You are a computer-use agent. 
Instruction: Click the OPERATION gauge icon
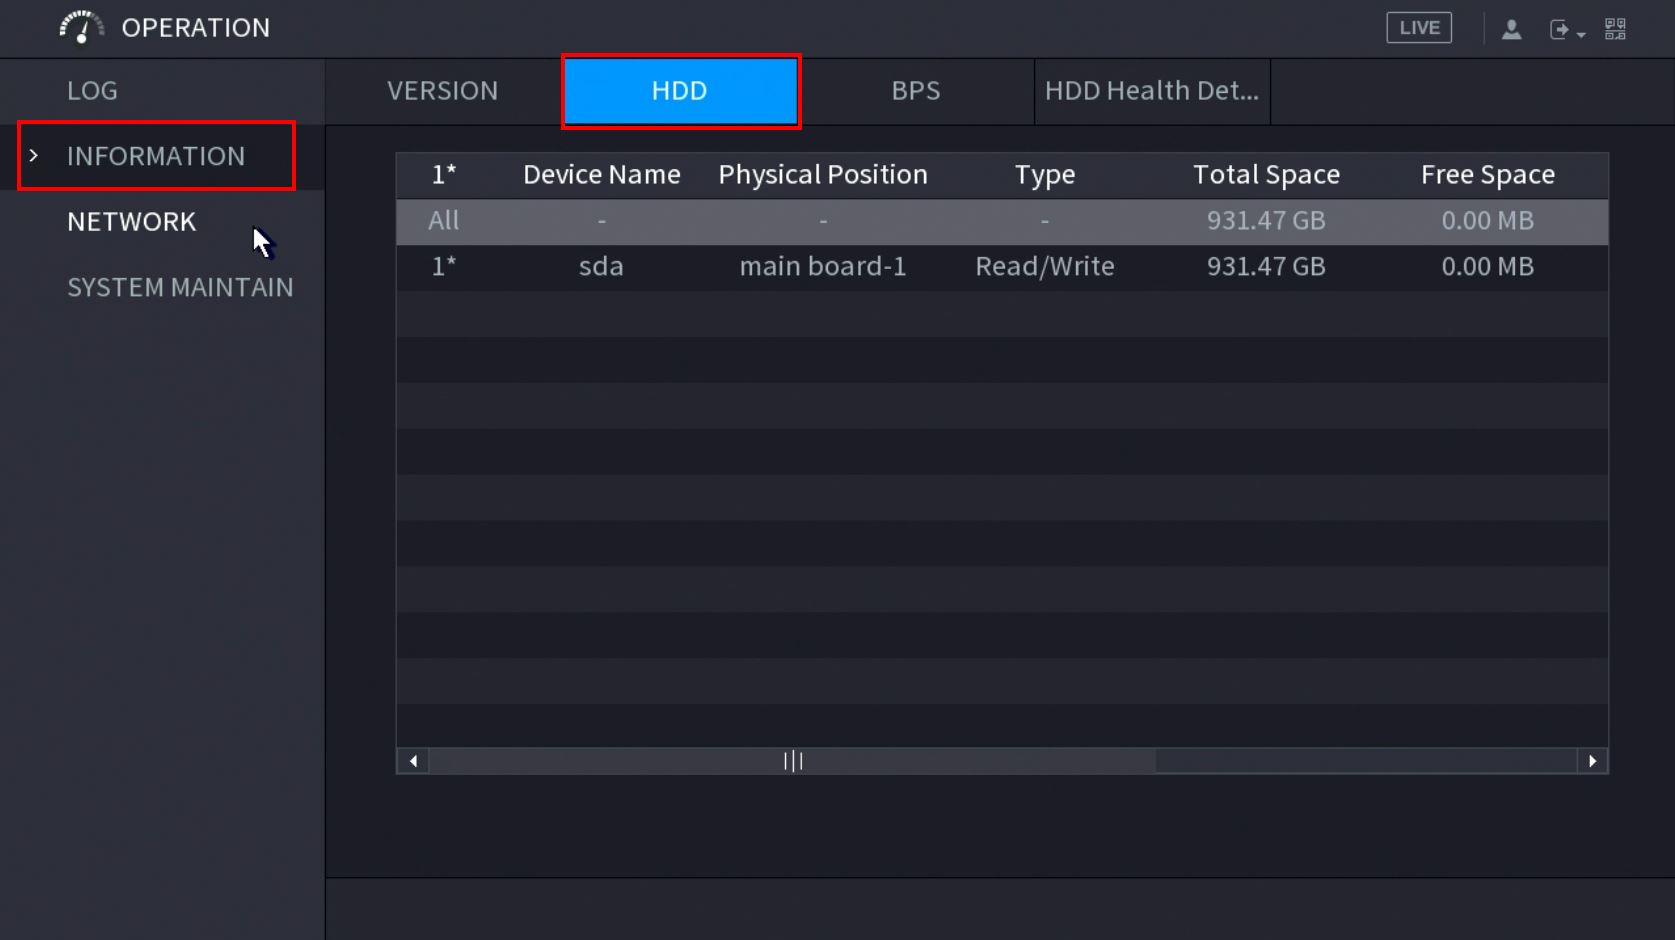[81, 27]
